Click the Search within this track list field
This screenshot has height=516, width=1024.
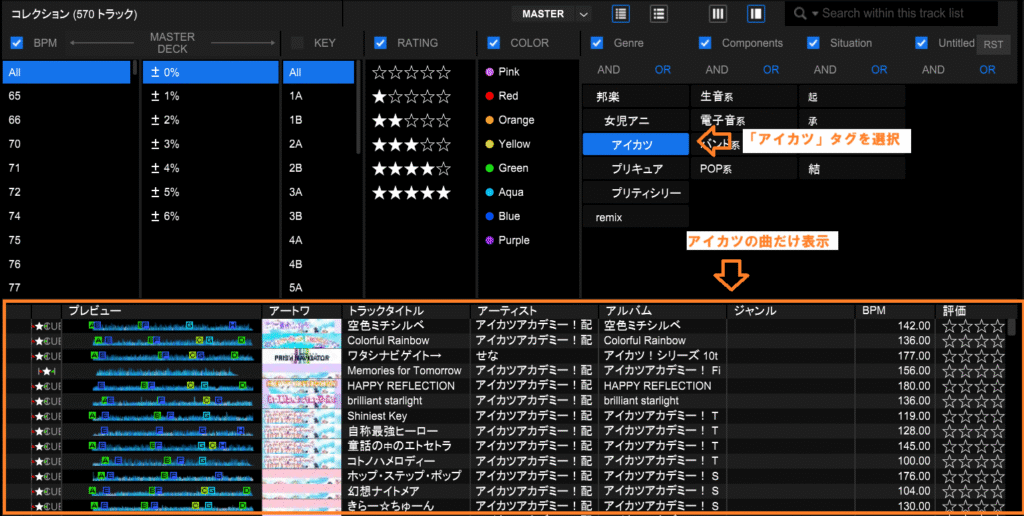click(x=905, y=14)
